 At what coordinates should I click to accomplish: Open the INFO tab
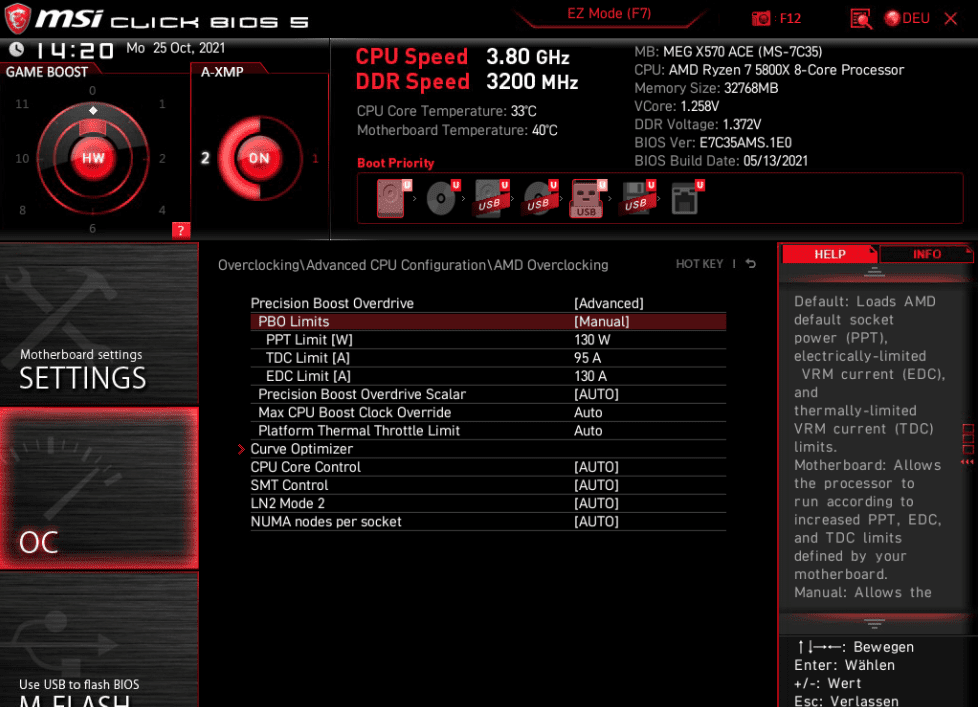point(927,254)
